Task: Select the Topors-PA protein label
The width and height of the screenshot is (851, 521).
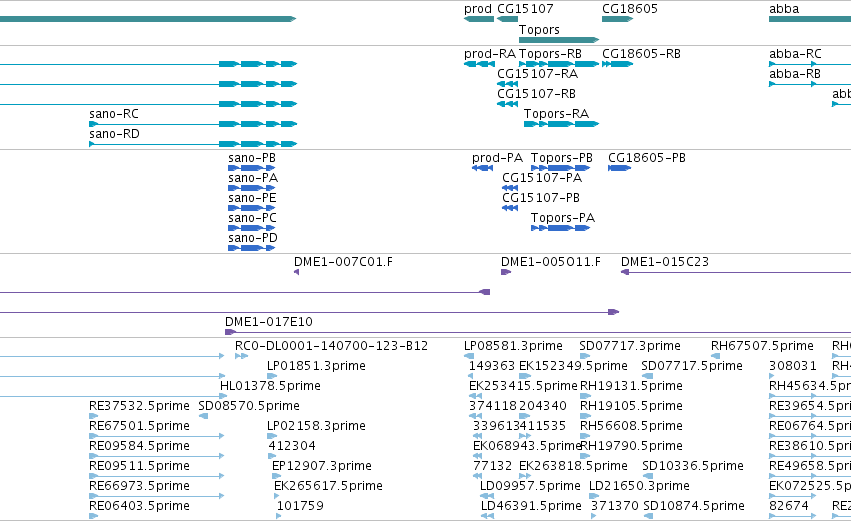Action: click(563, 219)
